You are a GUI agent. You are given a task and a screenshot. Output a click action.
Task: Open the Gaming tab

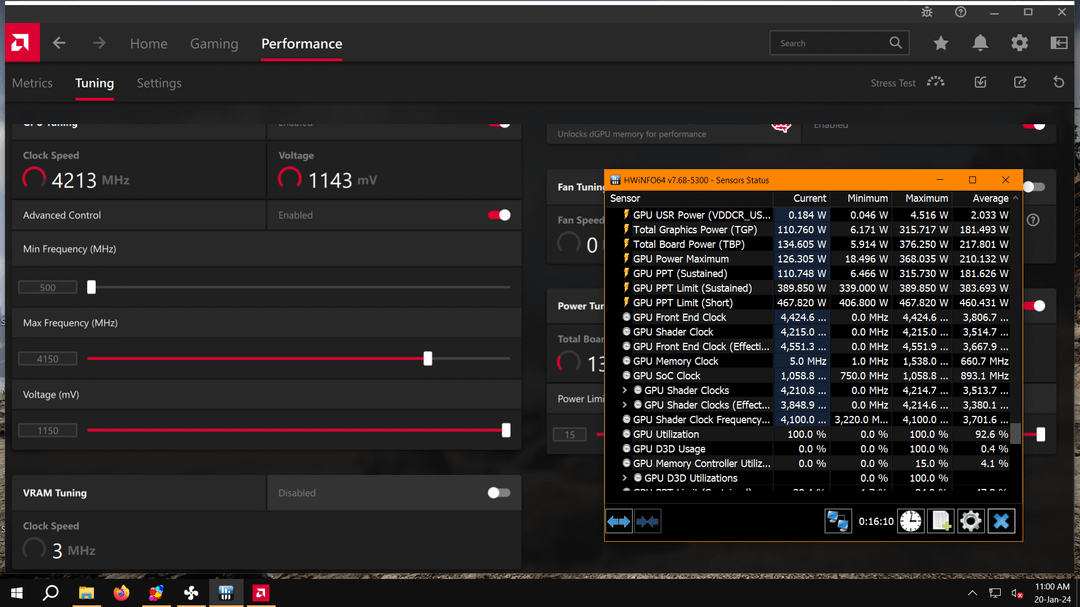click(x=214, y=43)
